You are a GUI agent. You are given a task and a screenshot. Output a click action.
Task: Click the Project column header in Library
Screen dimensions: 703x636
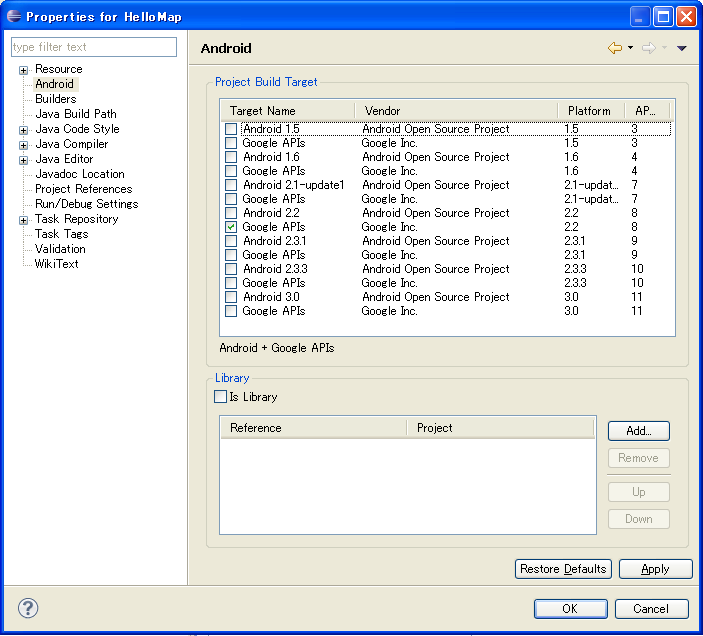point(500,428)
